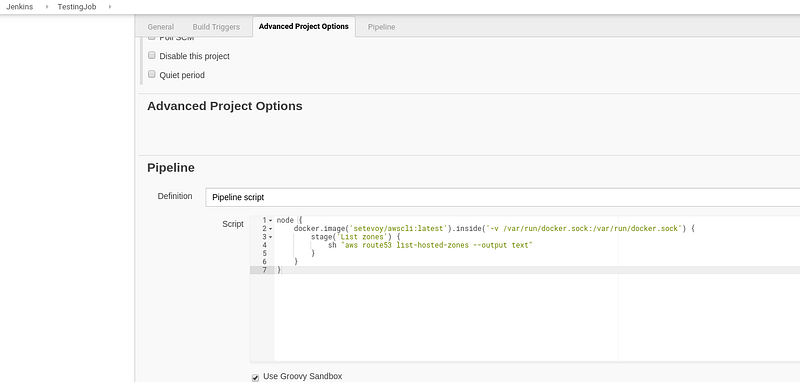Click the 'aws route53 list-hosted-zones' code line

coord(430,245)
